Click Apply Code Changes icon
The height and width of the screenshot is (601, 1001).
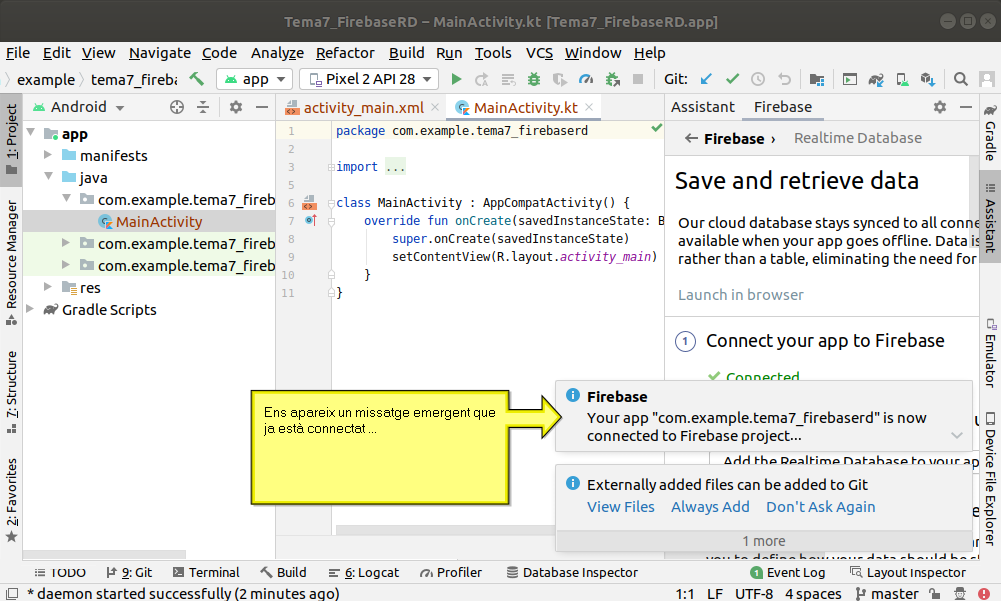(x=508, y=79)
